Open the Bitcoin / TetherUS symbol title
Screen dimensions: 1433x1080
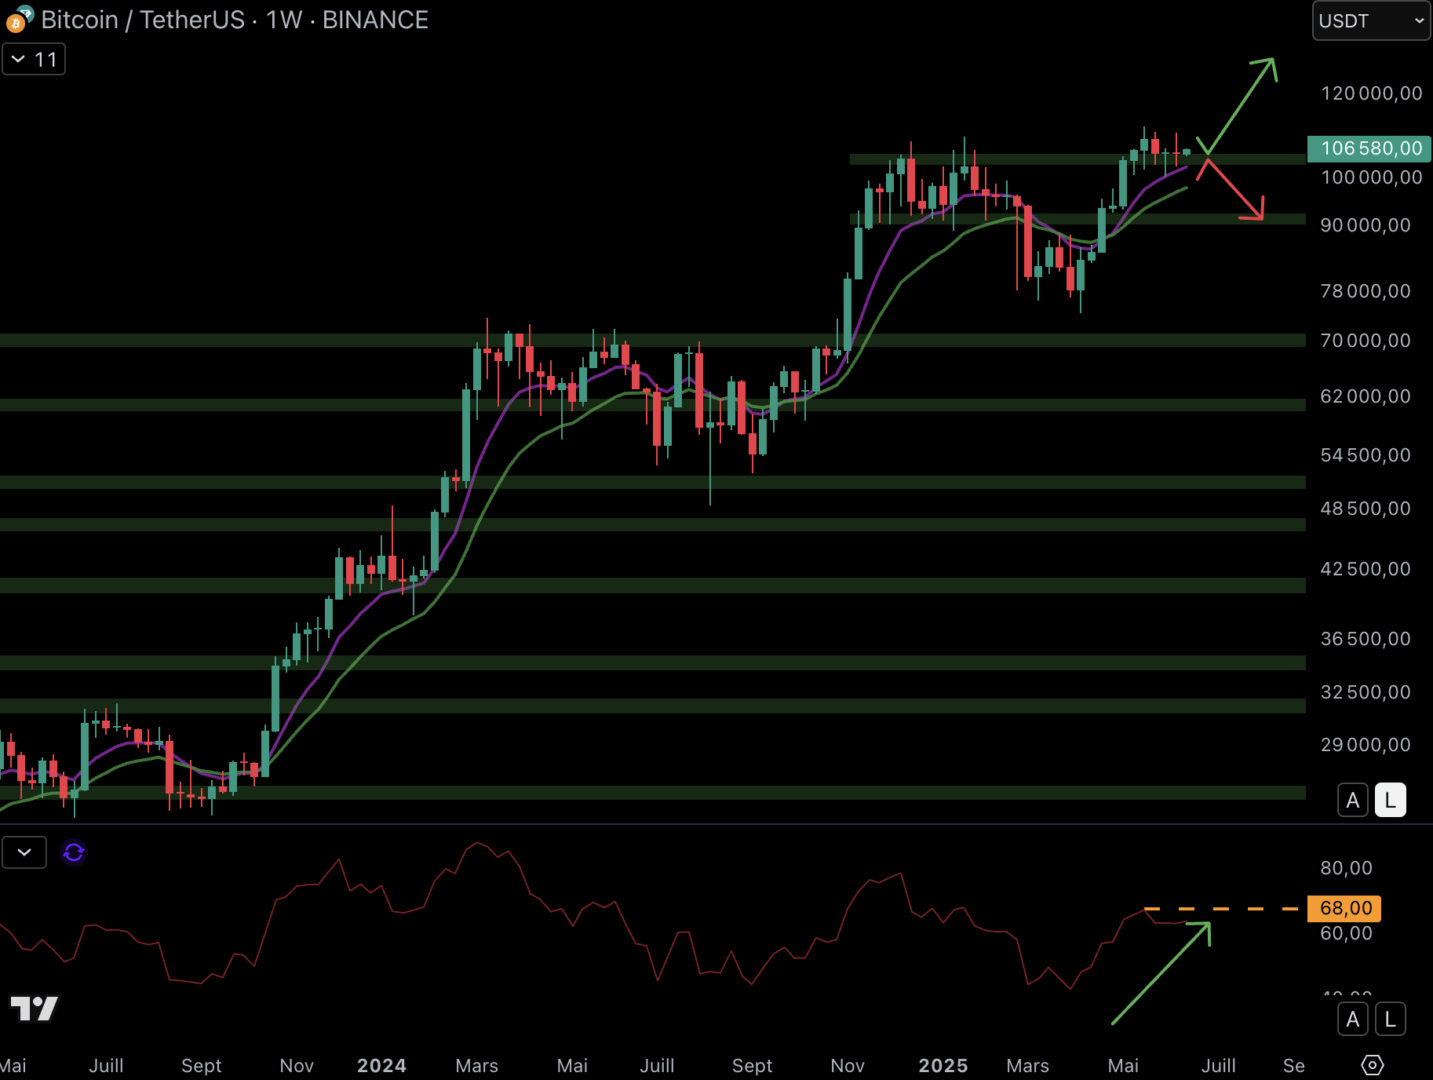click(x=234, y=20)
